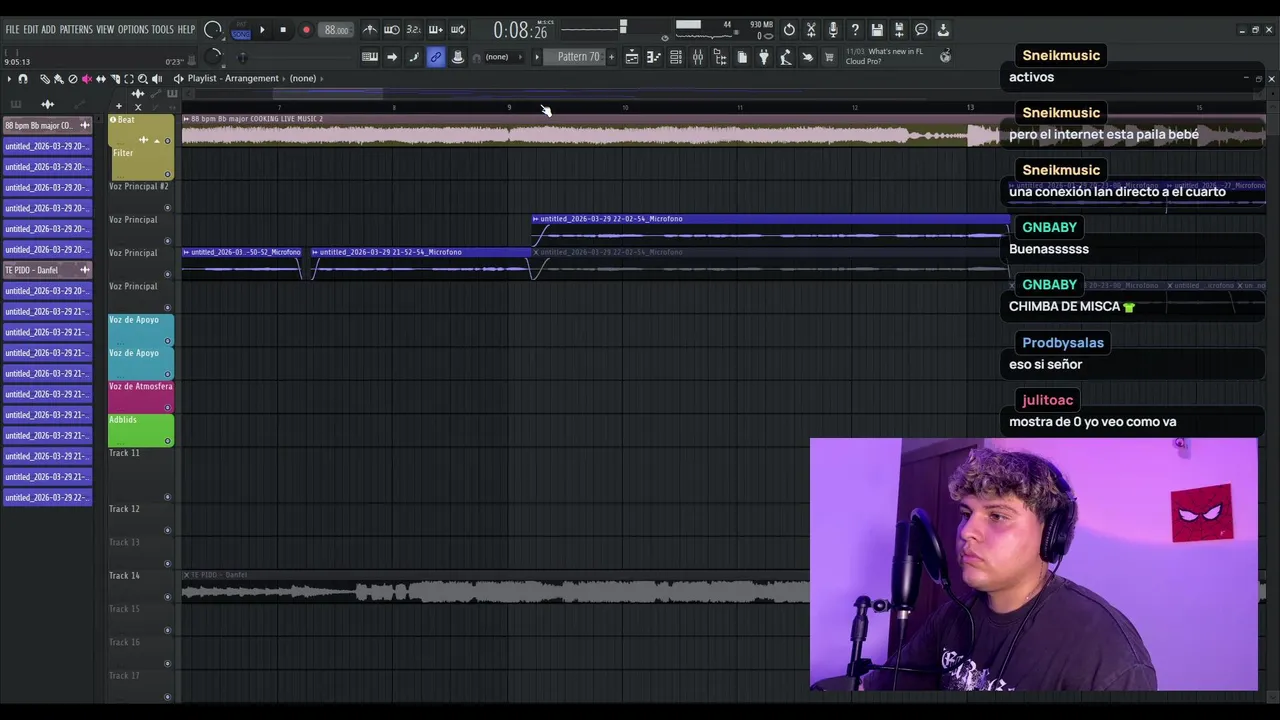Click the tempo field showing 88.000
Viewport: 1280px width, 720px height.
(x=336, y=30)
